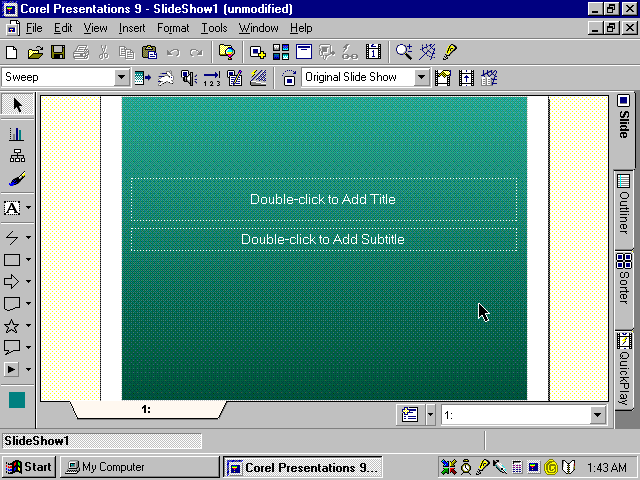
Task: Click the Undo arrow icon
Action: pyautogui.click(x=173, y=52)
